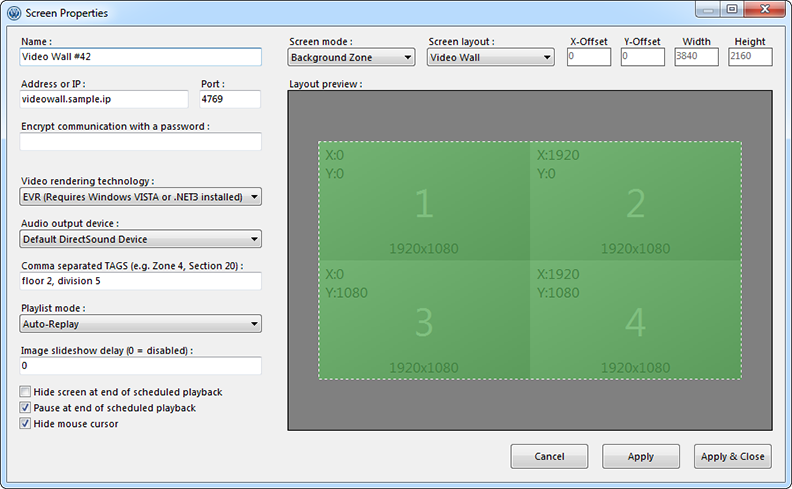Click the Height field showing 2160
This screenshot has height=489, width=792.
coord(750,57)
